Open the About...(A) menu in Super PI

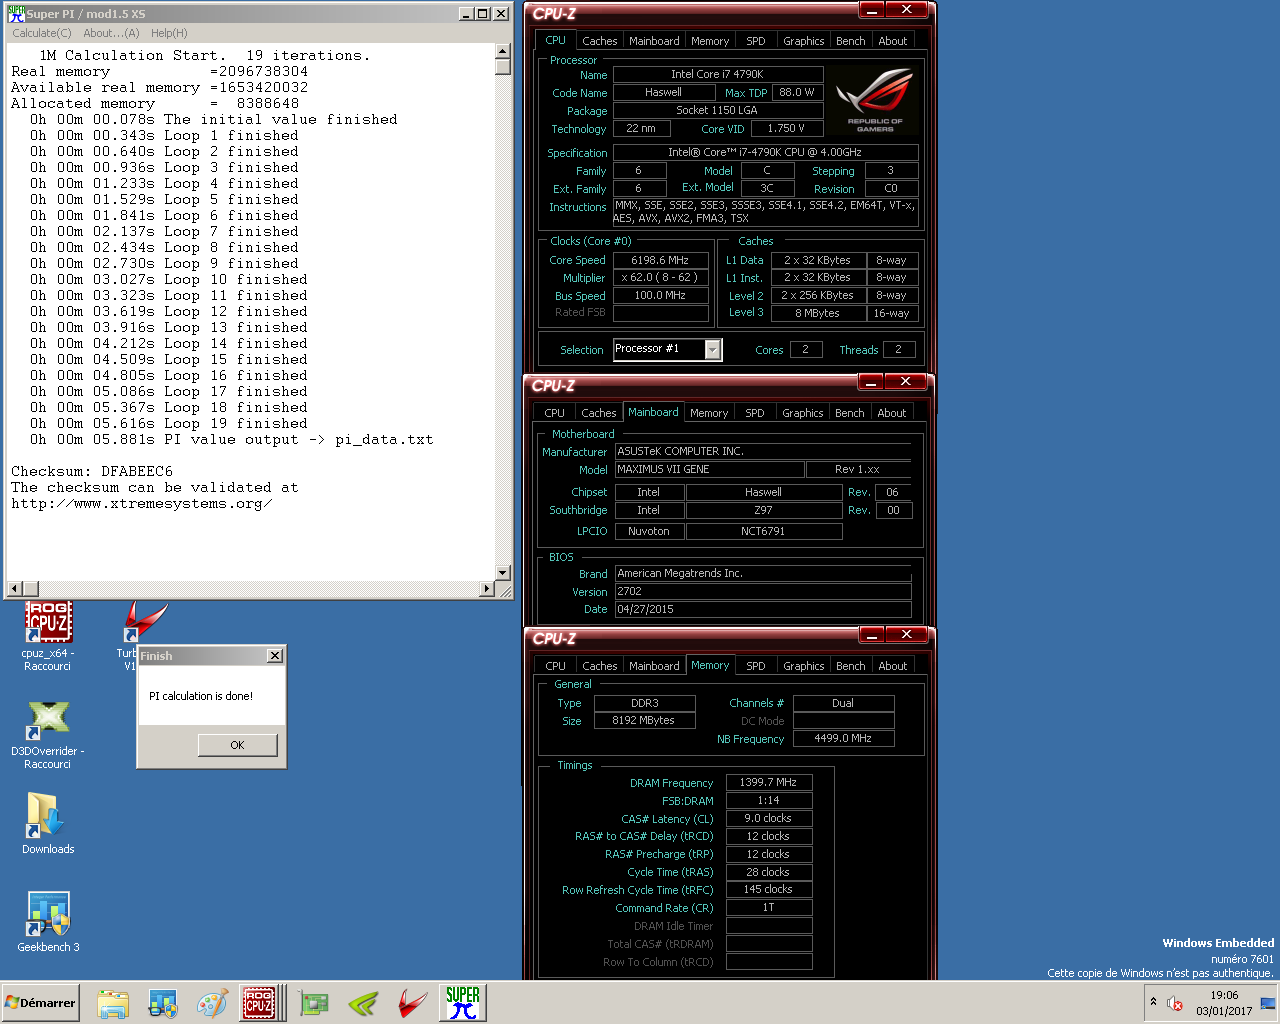[x=111, y=33]
